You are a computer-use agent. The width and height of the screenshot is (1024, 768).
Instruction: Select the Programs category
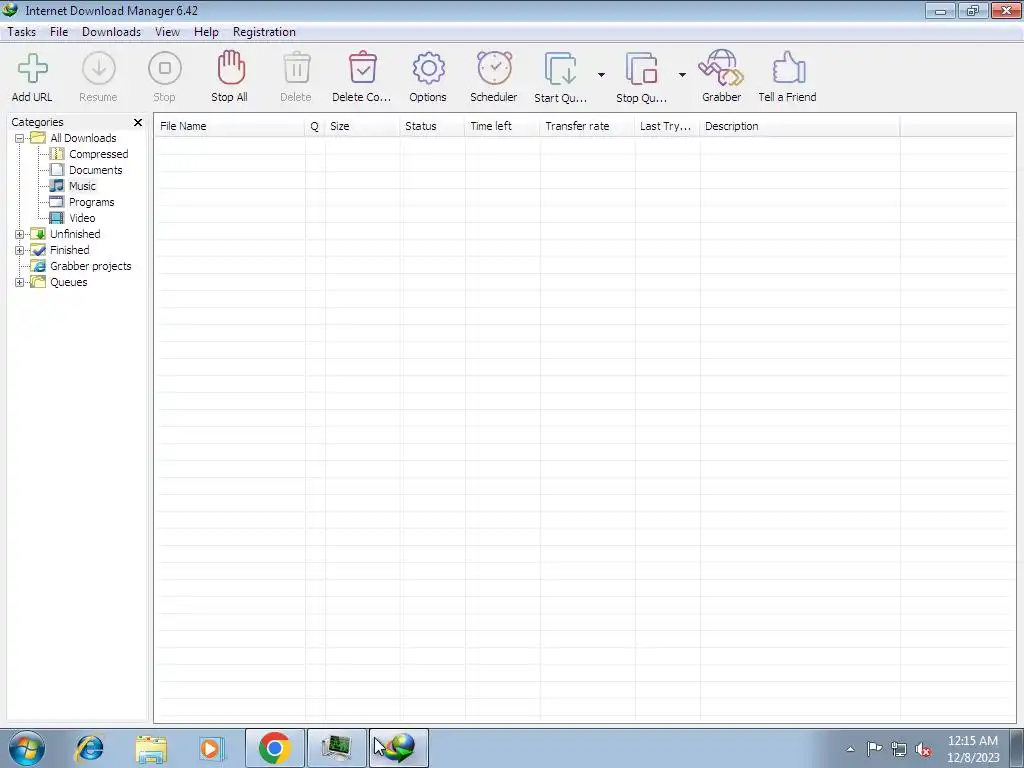[x=91, y=202]
